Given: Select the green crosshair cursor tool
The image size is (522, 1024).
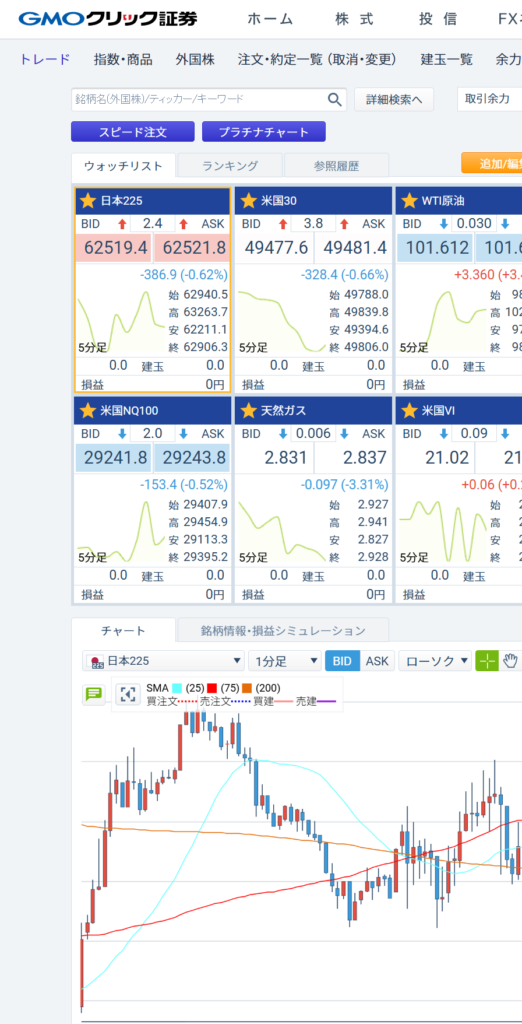Looking at the screenshot, I should 487,660.
